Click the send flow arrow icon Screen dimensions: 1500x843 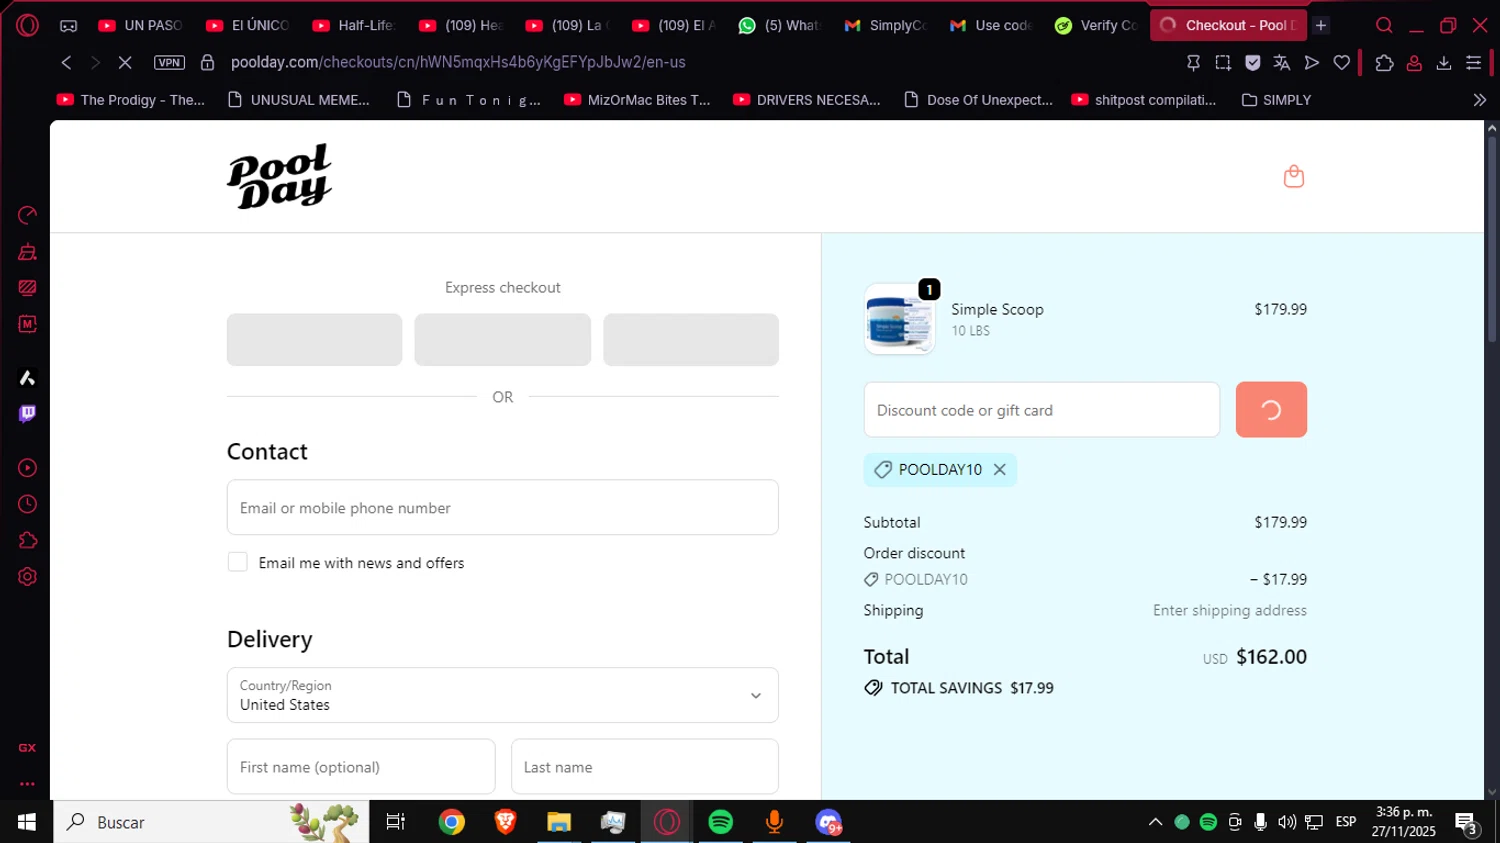pyautogui.click(x=1312, y=63)
